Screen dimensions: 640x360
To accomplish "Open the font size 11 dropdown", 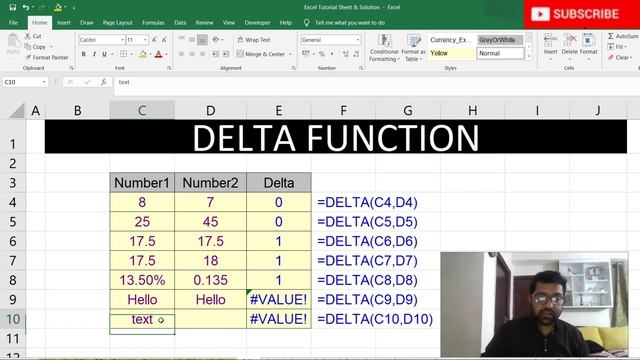I will (145, 40).
